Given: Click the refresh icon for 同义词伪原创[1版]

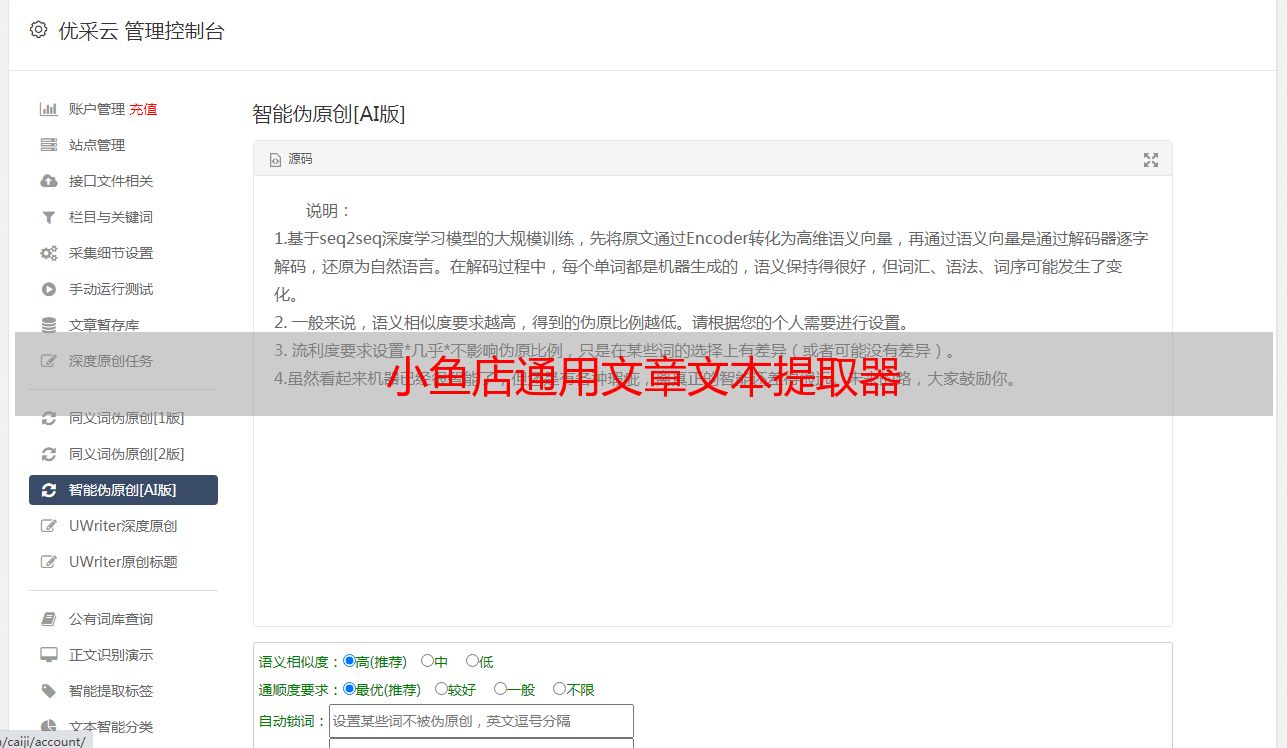Looking at the screenshot, I should [x=48, y=418].
